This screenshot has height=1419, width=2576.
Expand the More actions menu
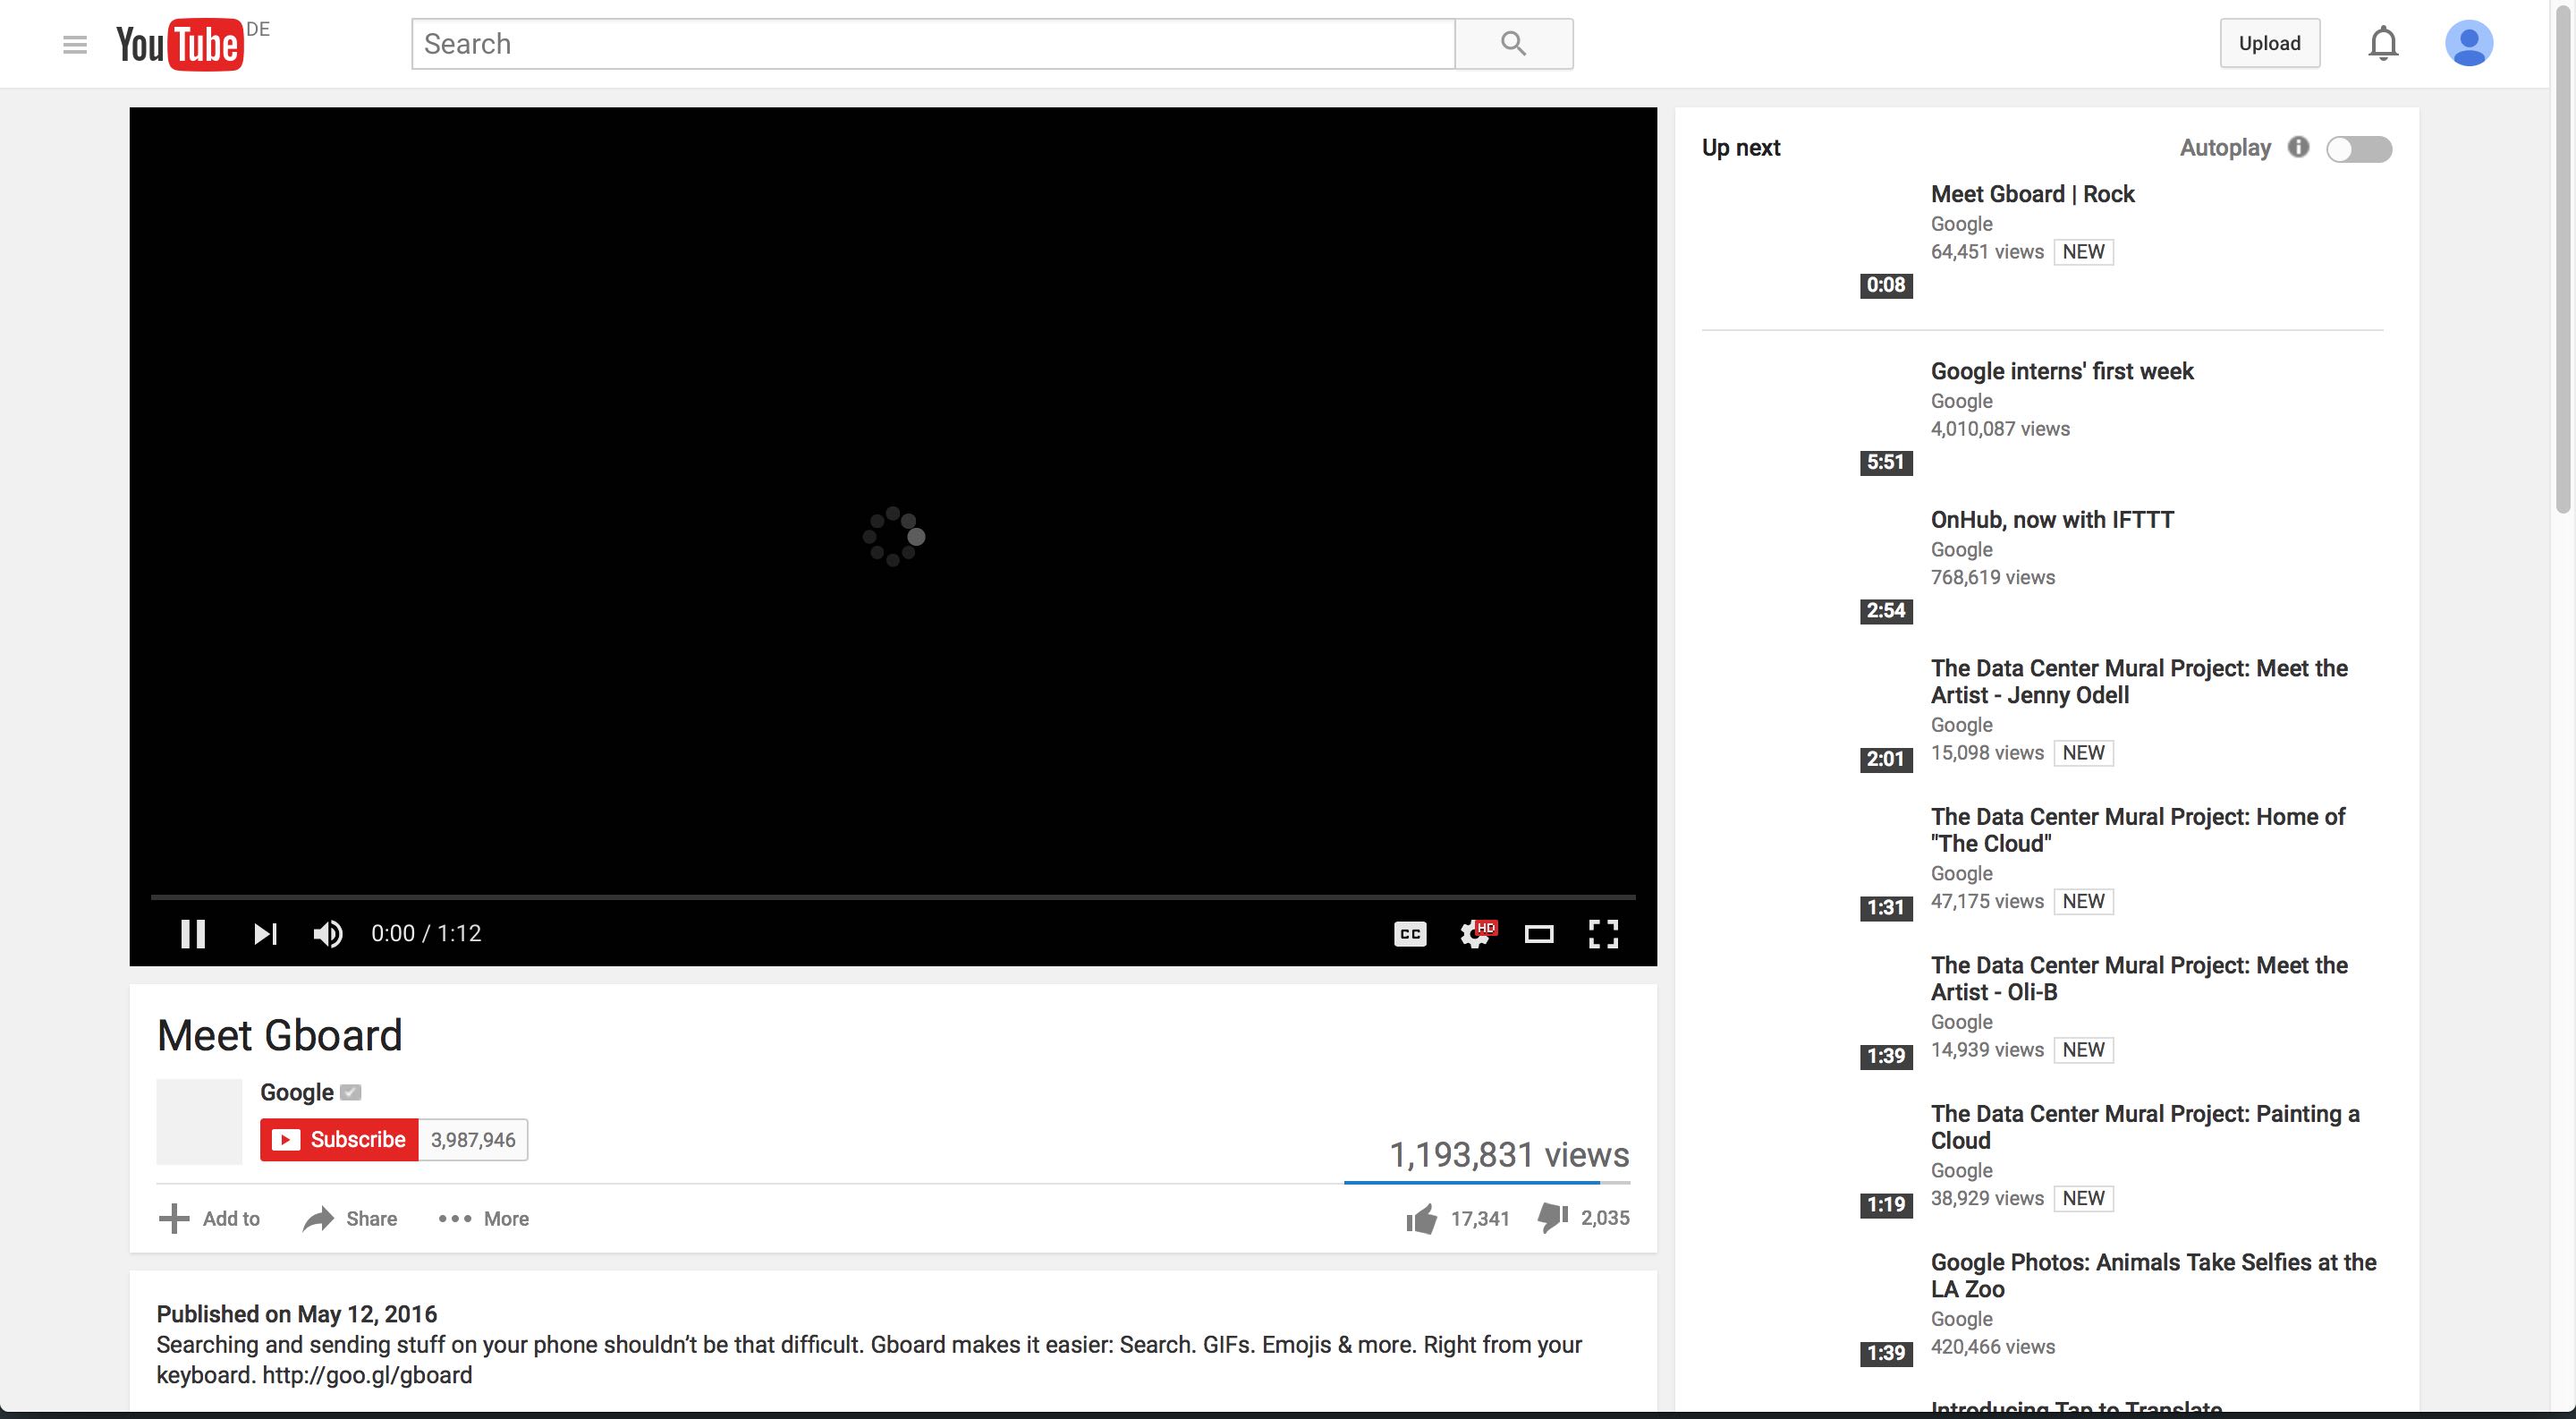pyautogui.click(x=484, y=1218)
